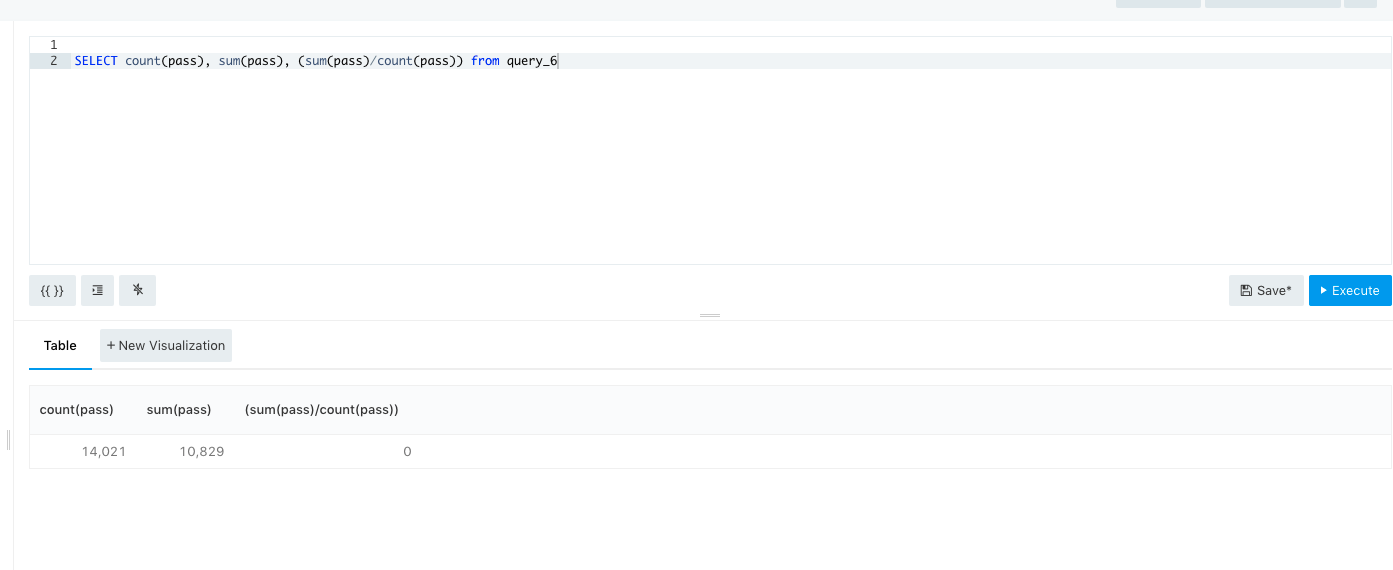Add a parameter with the {{ }} button
Image resolution: width=1393 pixels, height=570 pixels.
(52, 290)
